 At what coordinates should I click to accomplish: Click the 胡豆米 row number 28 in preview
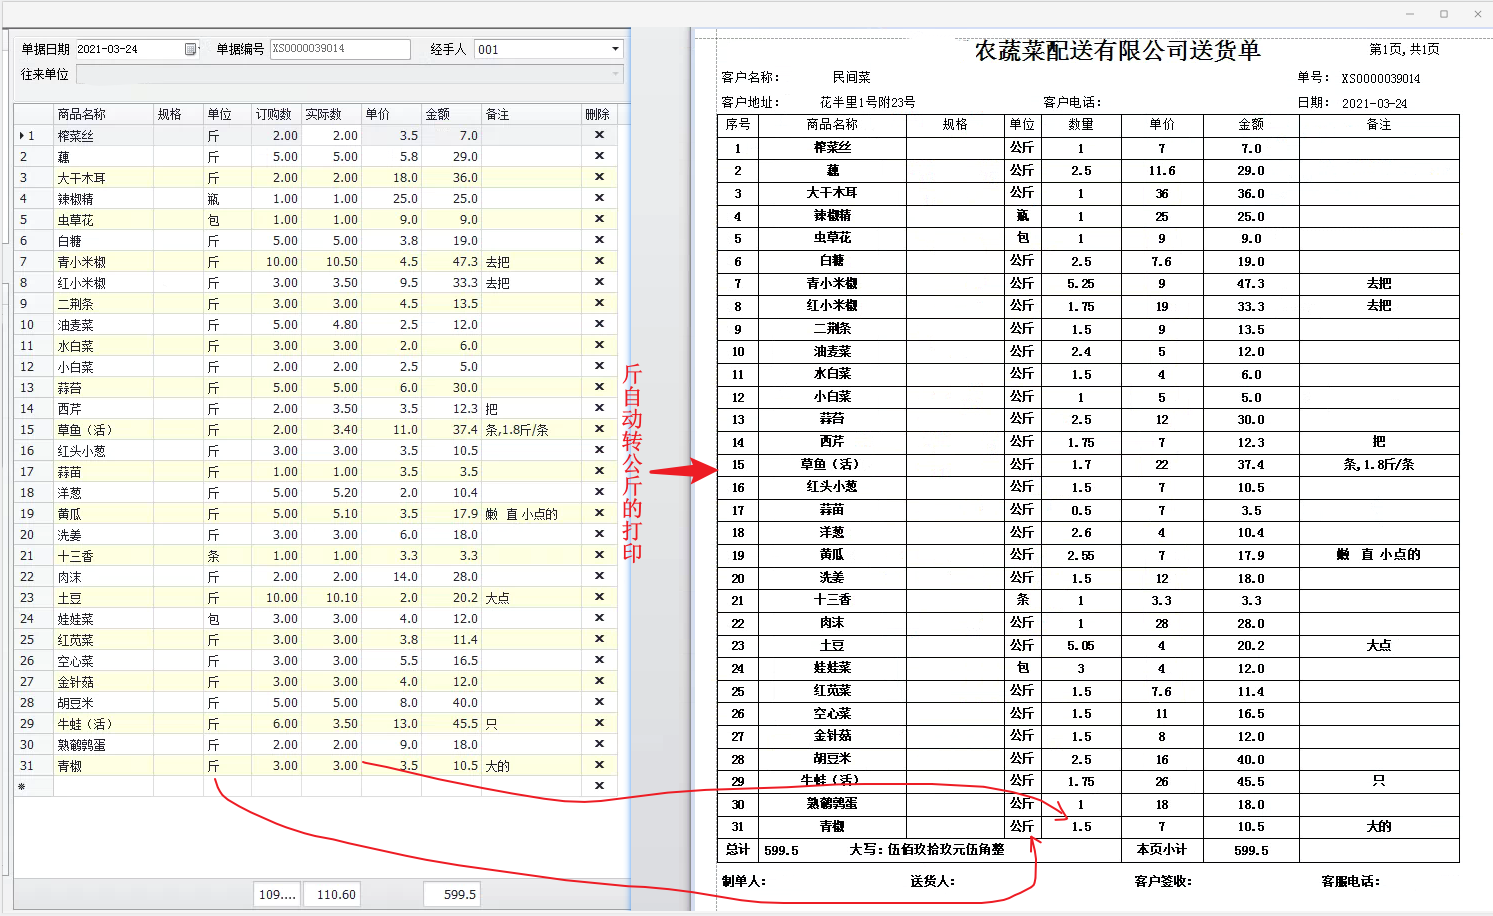click(737, 759)
